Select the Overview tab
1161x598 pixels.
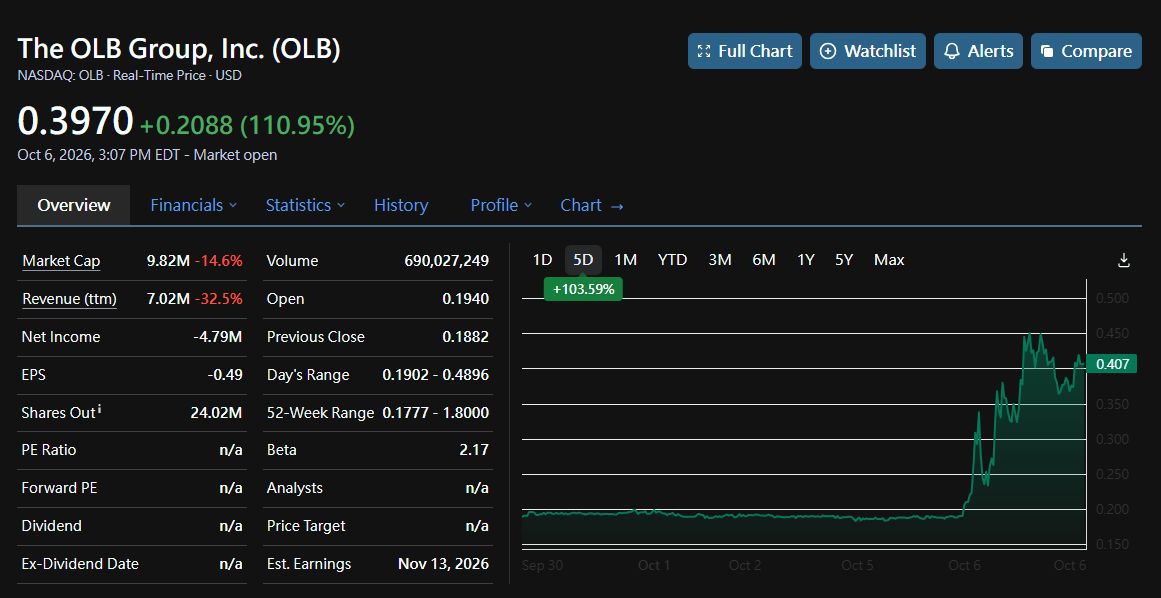click(x=73, y=205)
